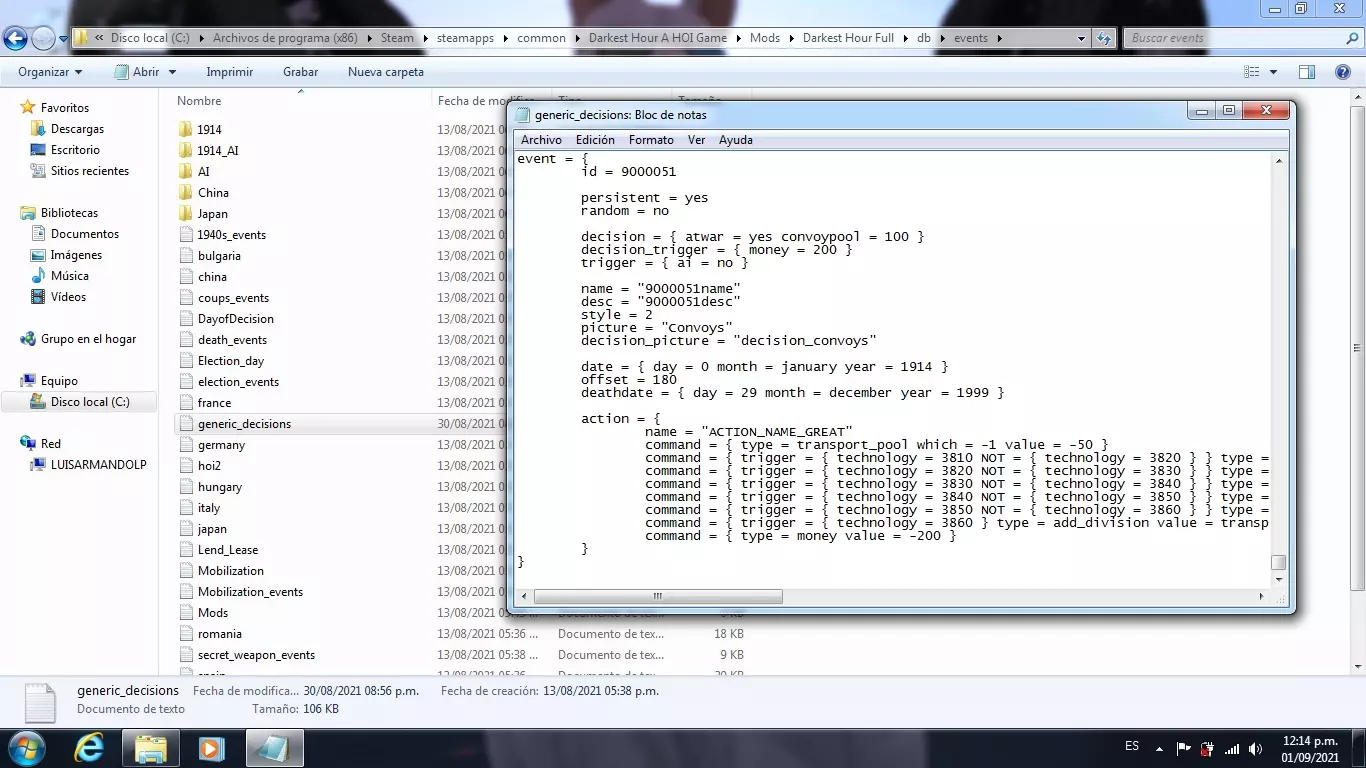Open the 1914_AI folder
This screenshot has width=1366, height=768.
point(217,151)
